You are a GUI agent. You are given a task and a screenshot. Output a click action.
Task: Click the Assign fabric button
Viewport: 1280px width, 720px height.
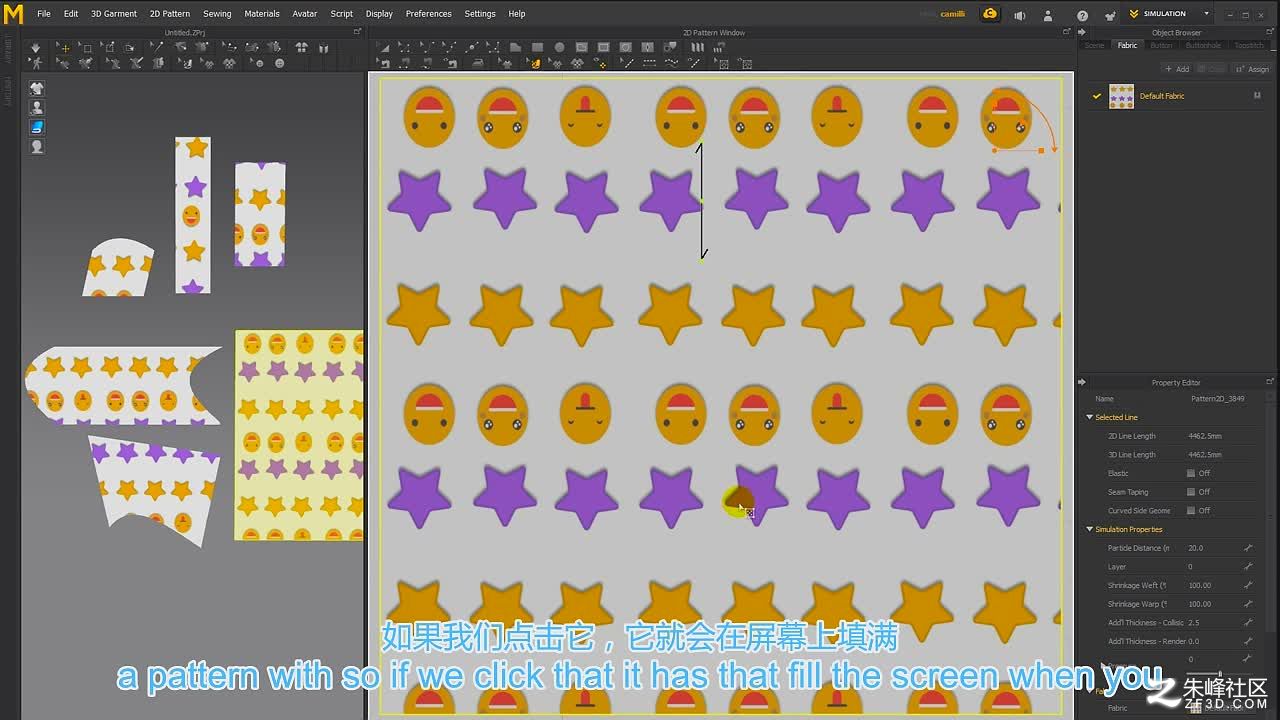(x=1254, y=69)
